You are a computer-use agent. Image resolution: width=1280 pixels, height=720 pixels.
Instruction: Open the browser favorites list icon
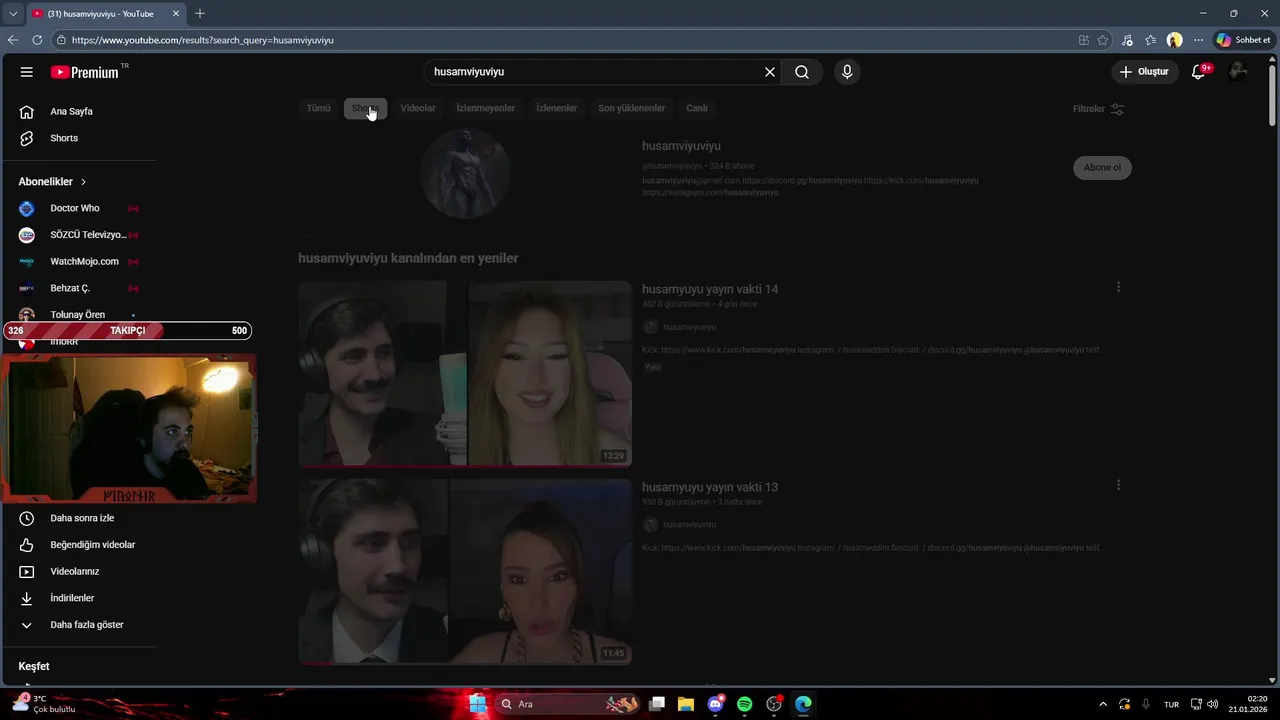(1151, 40)
